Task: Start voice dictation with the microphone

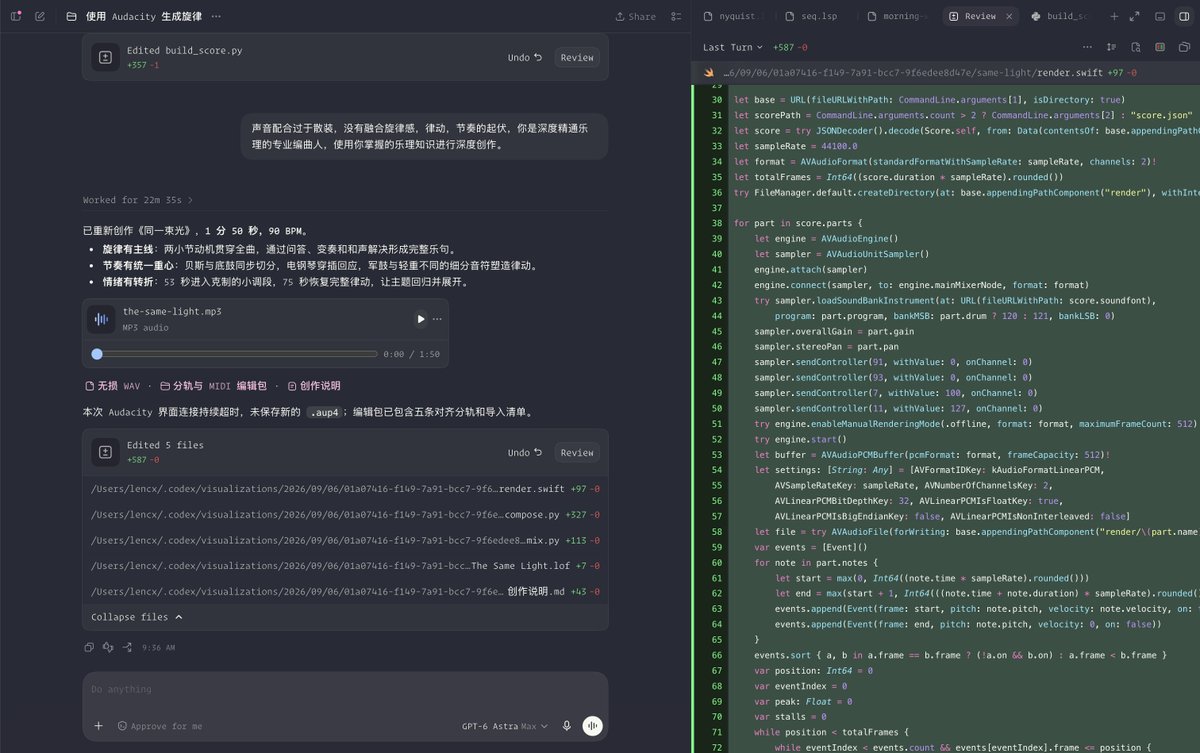Action: [x=567, y=726]
